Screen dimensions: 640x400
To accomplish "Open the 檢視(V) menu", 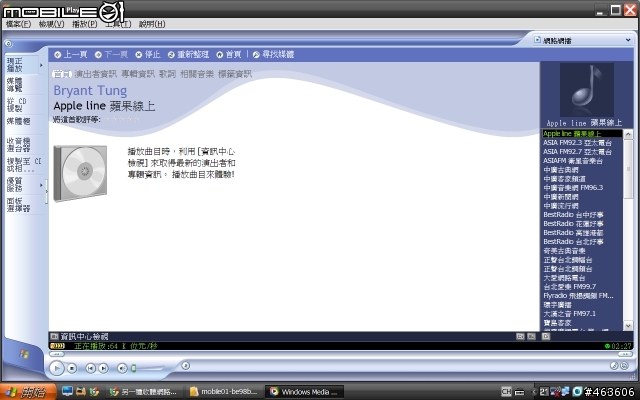I will click(51, 24).
